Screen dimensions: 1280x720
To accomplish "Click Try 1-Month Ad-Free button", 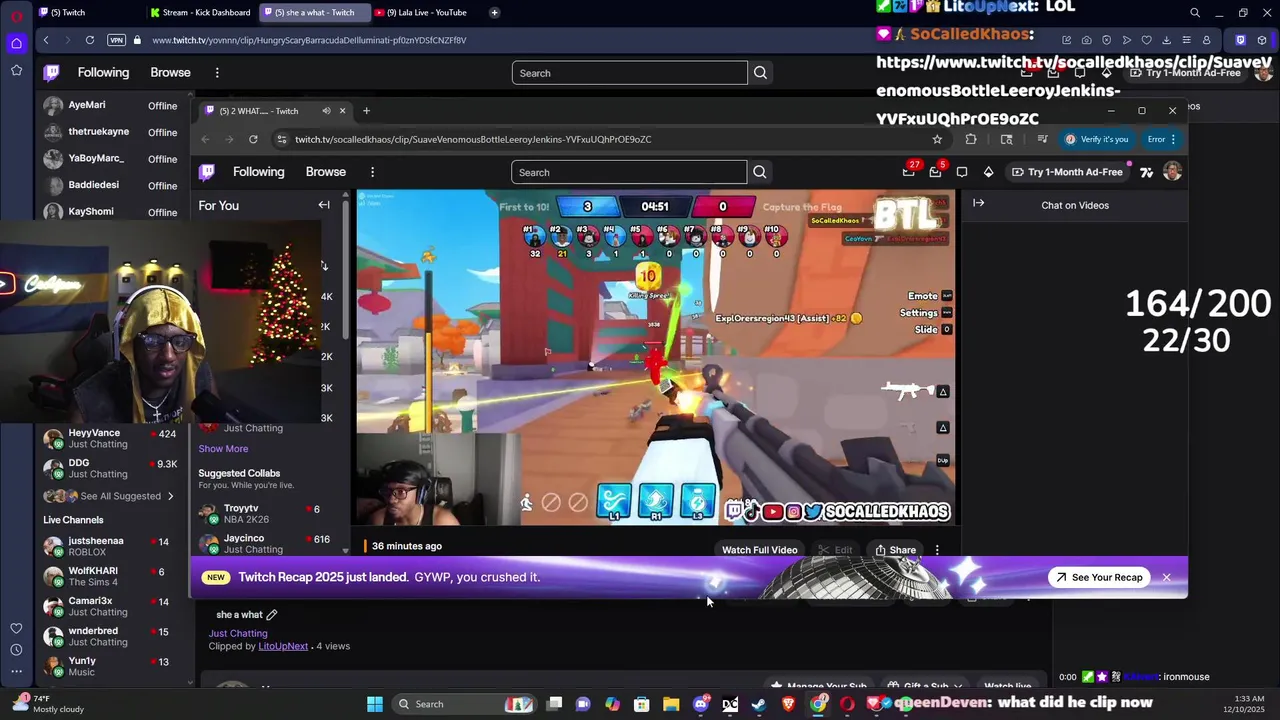I will coord(1067,172).
